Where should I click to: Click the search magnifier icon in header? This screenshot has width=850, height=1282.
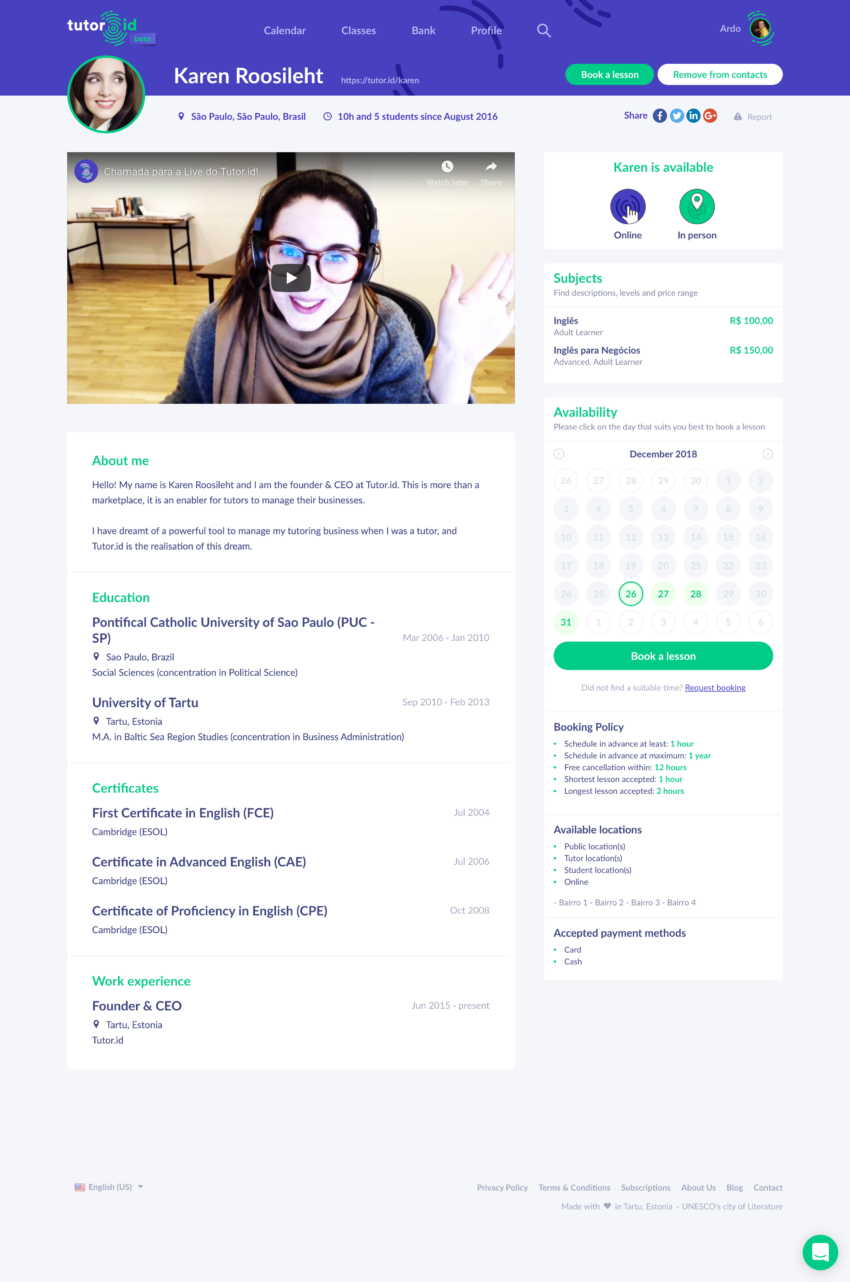click(x=544, y=31)
